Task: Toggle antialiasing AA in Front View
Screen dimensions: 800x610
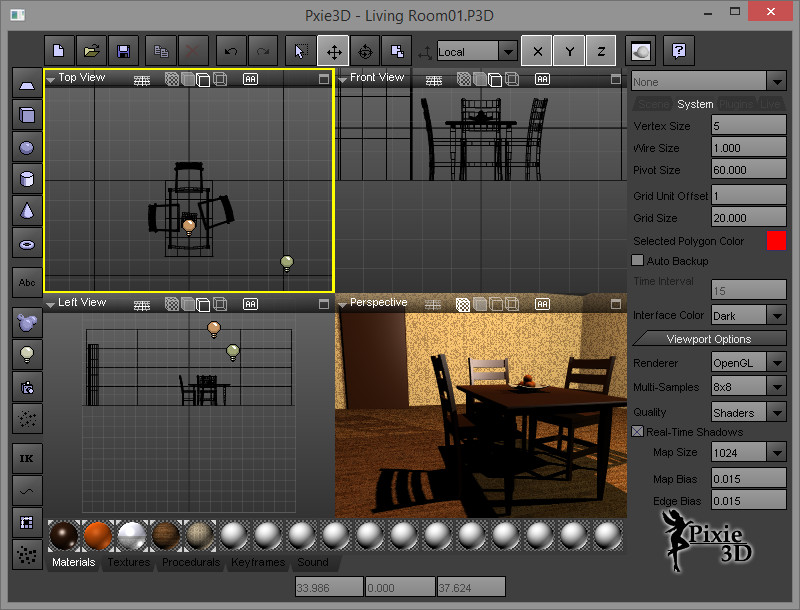Action: coord(542,79)
